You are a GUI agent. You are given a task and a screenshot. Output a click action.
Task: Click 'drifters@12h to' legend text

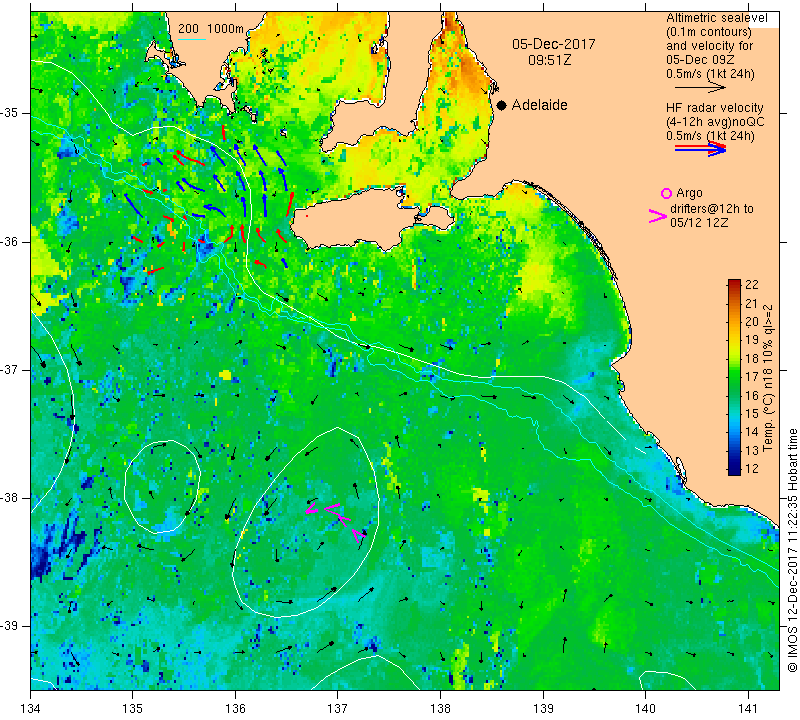tap(712, 209)
